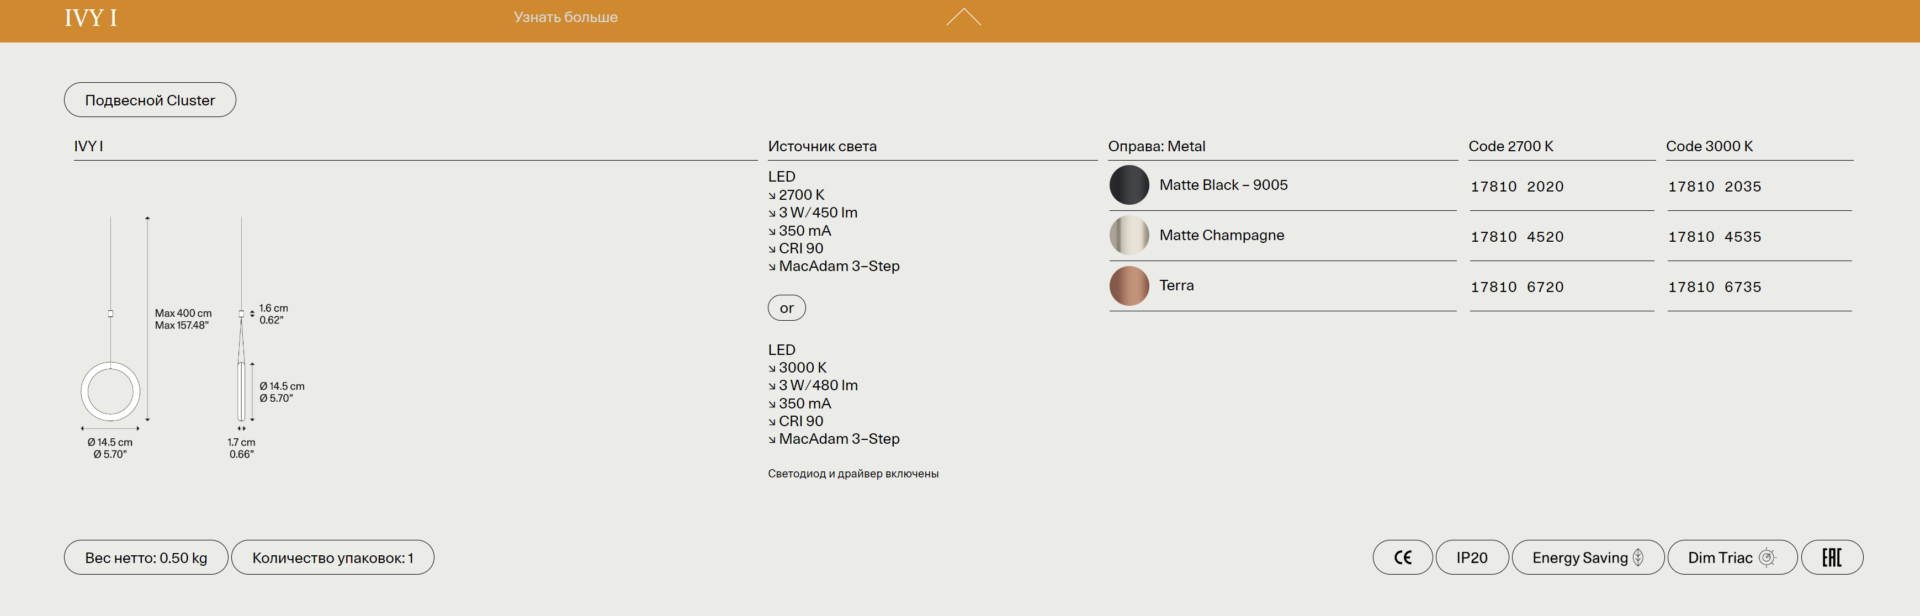Click the 'Количество упаковок: 1' badge
The width and height of the screenshot is (1920, 616).
(x=332, y=558)
